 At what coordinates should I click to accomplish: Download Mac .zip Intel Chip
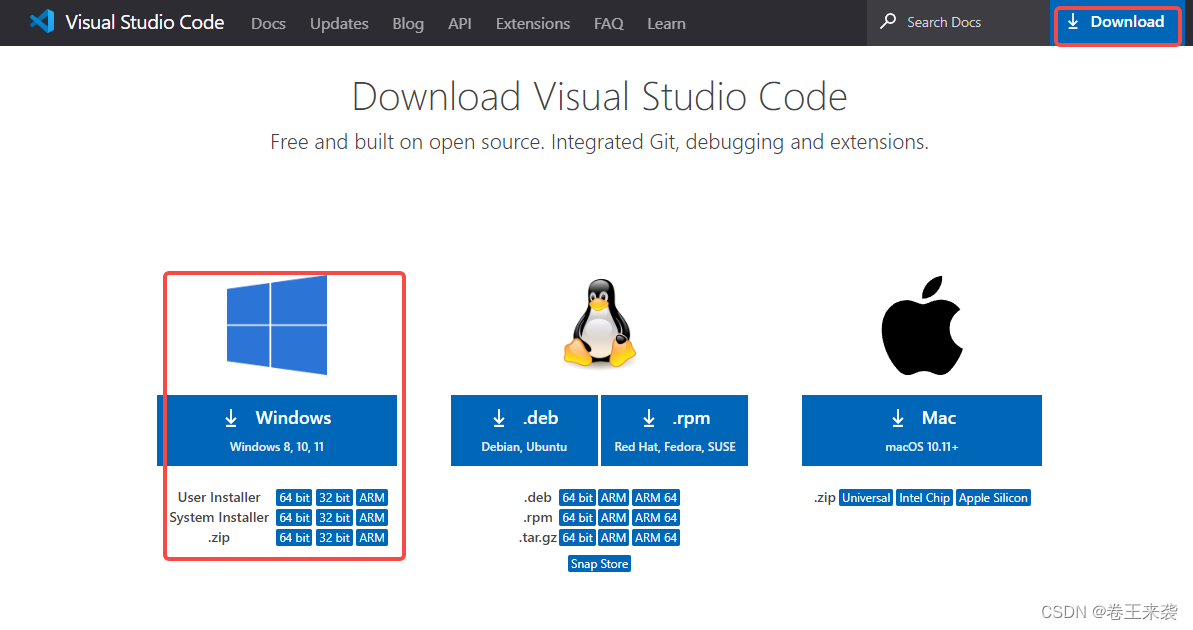click(924, 498)
